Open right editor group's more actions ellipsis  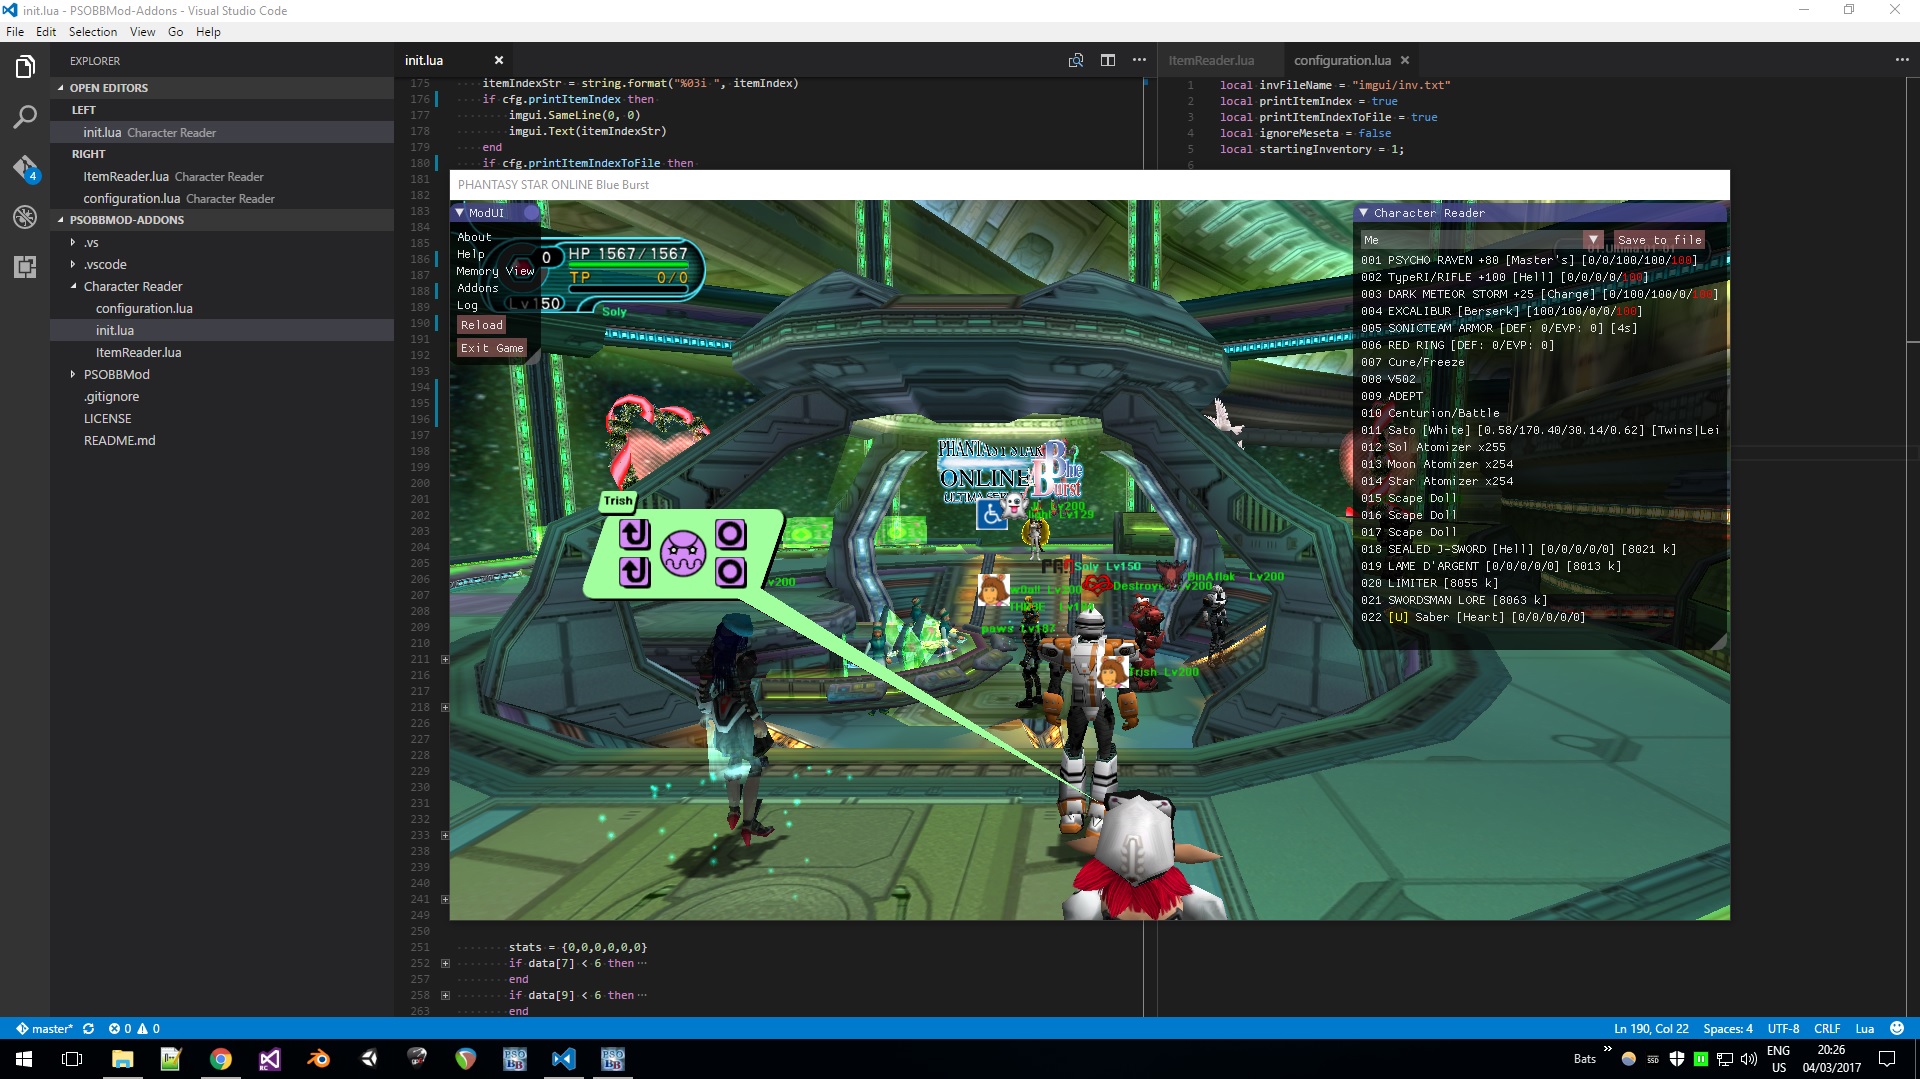pyautogui.click(x=1902, y=60)
